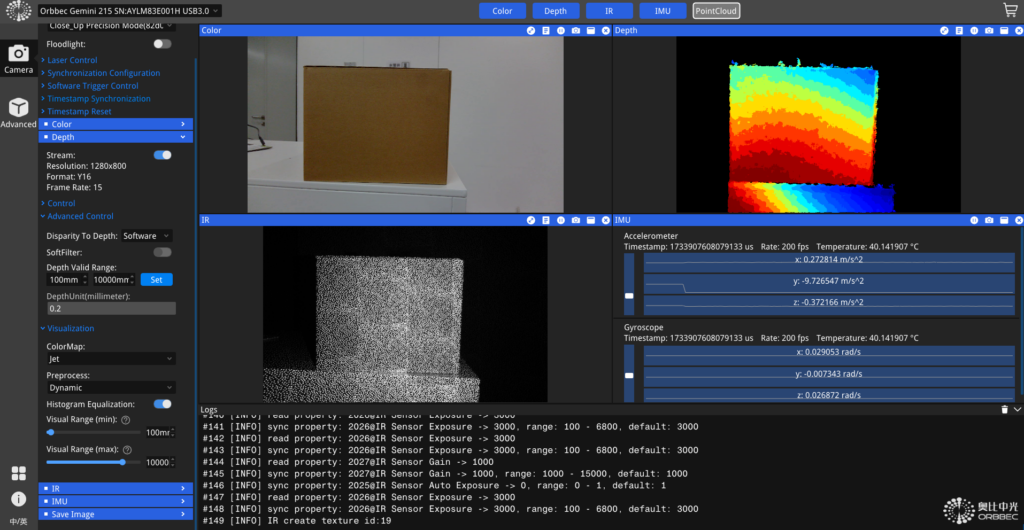This screenshot has width=1024, height=530.
Task: Collapse the Logs panel chevron
Action: click(x=1017, y=410)
